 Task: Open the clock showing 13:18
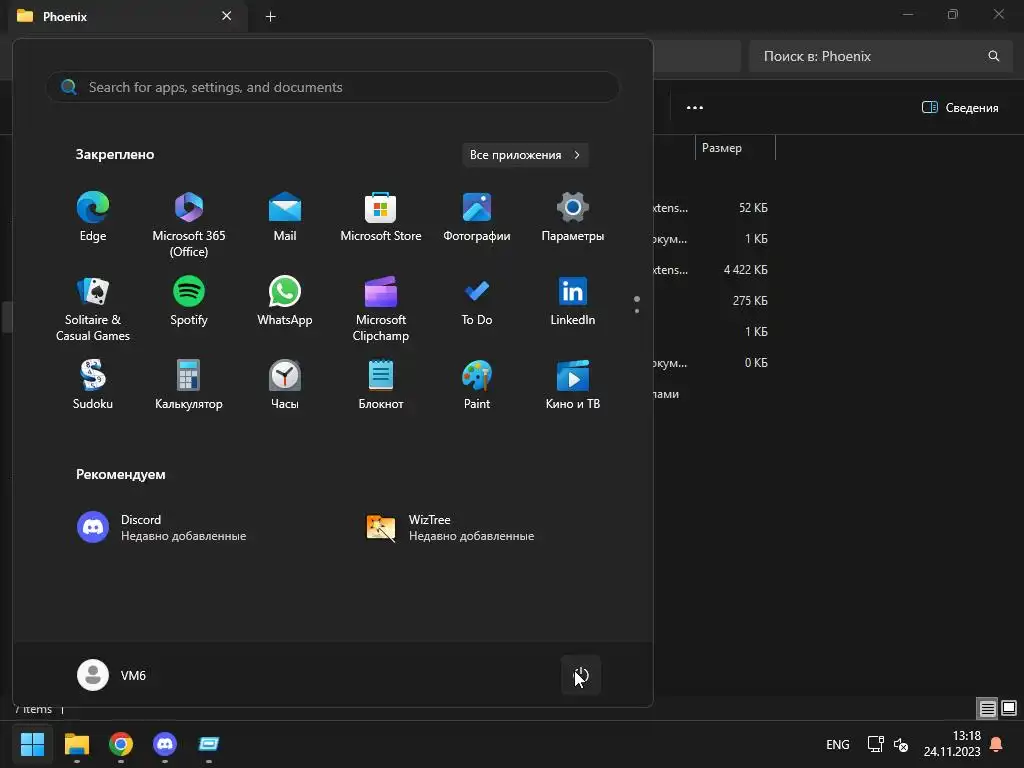(x=952, y=744)
